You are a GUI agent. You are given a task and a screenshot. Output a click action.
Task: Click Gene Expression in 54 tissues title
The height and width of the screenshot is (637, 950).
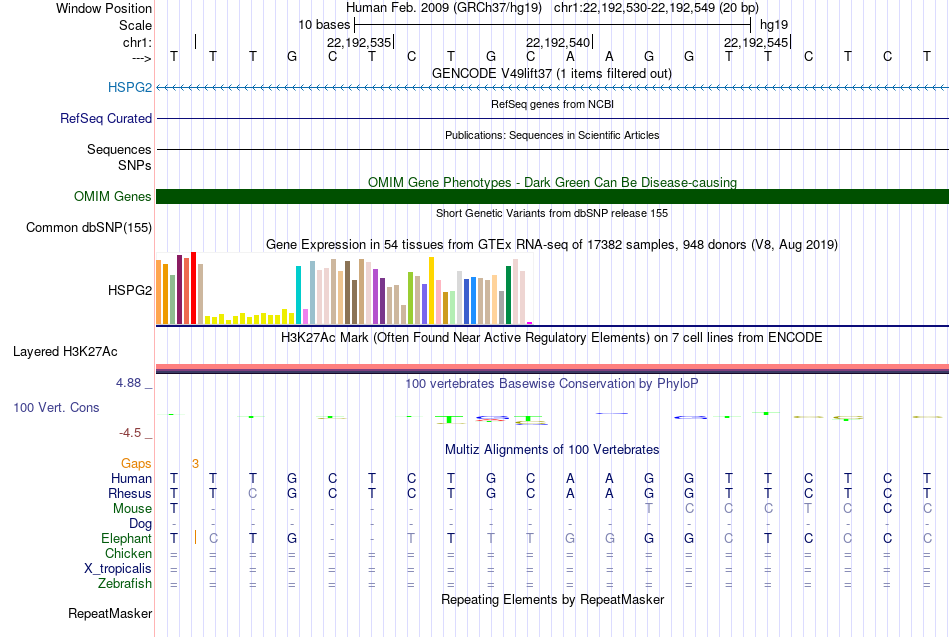point(552,244)
